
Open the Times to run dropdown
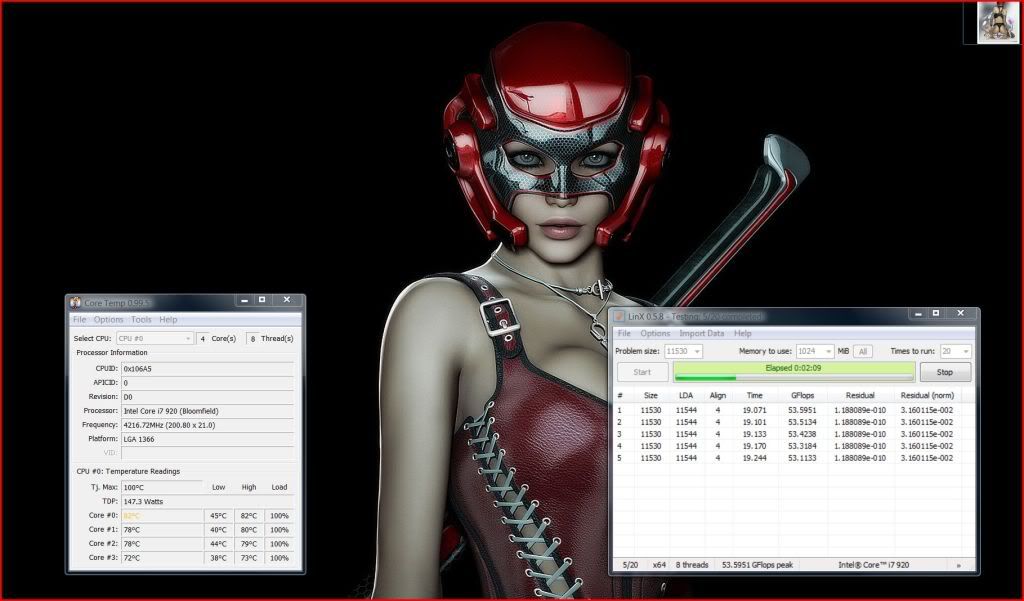(955, 351)
